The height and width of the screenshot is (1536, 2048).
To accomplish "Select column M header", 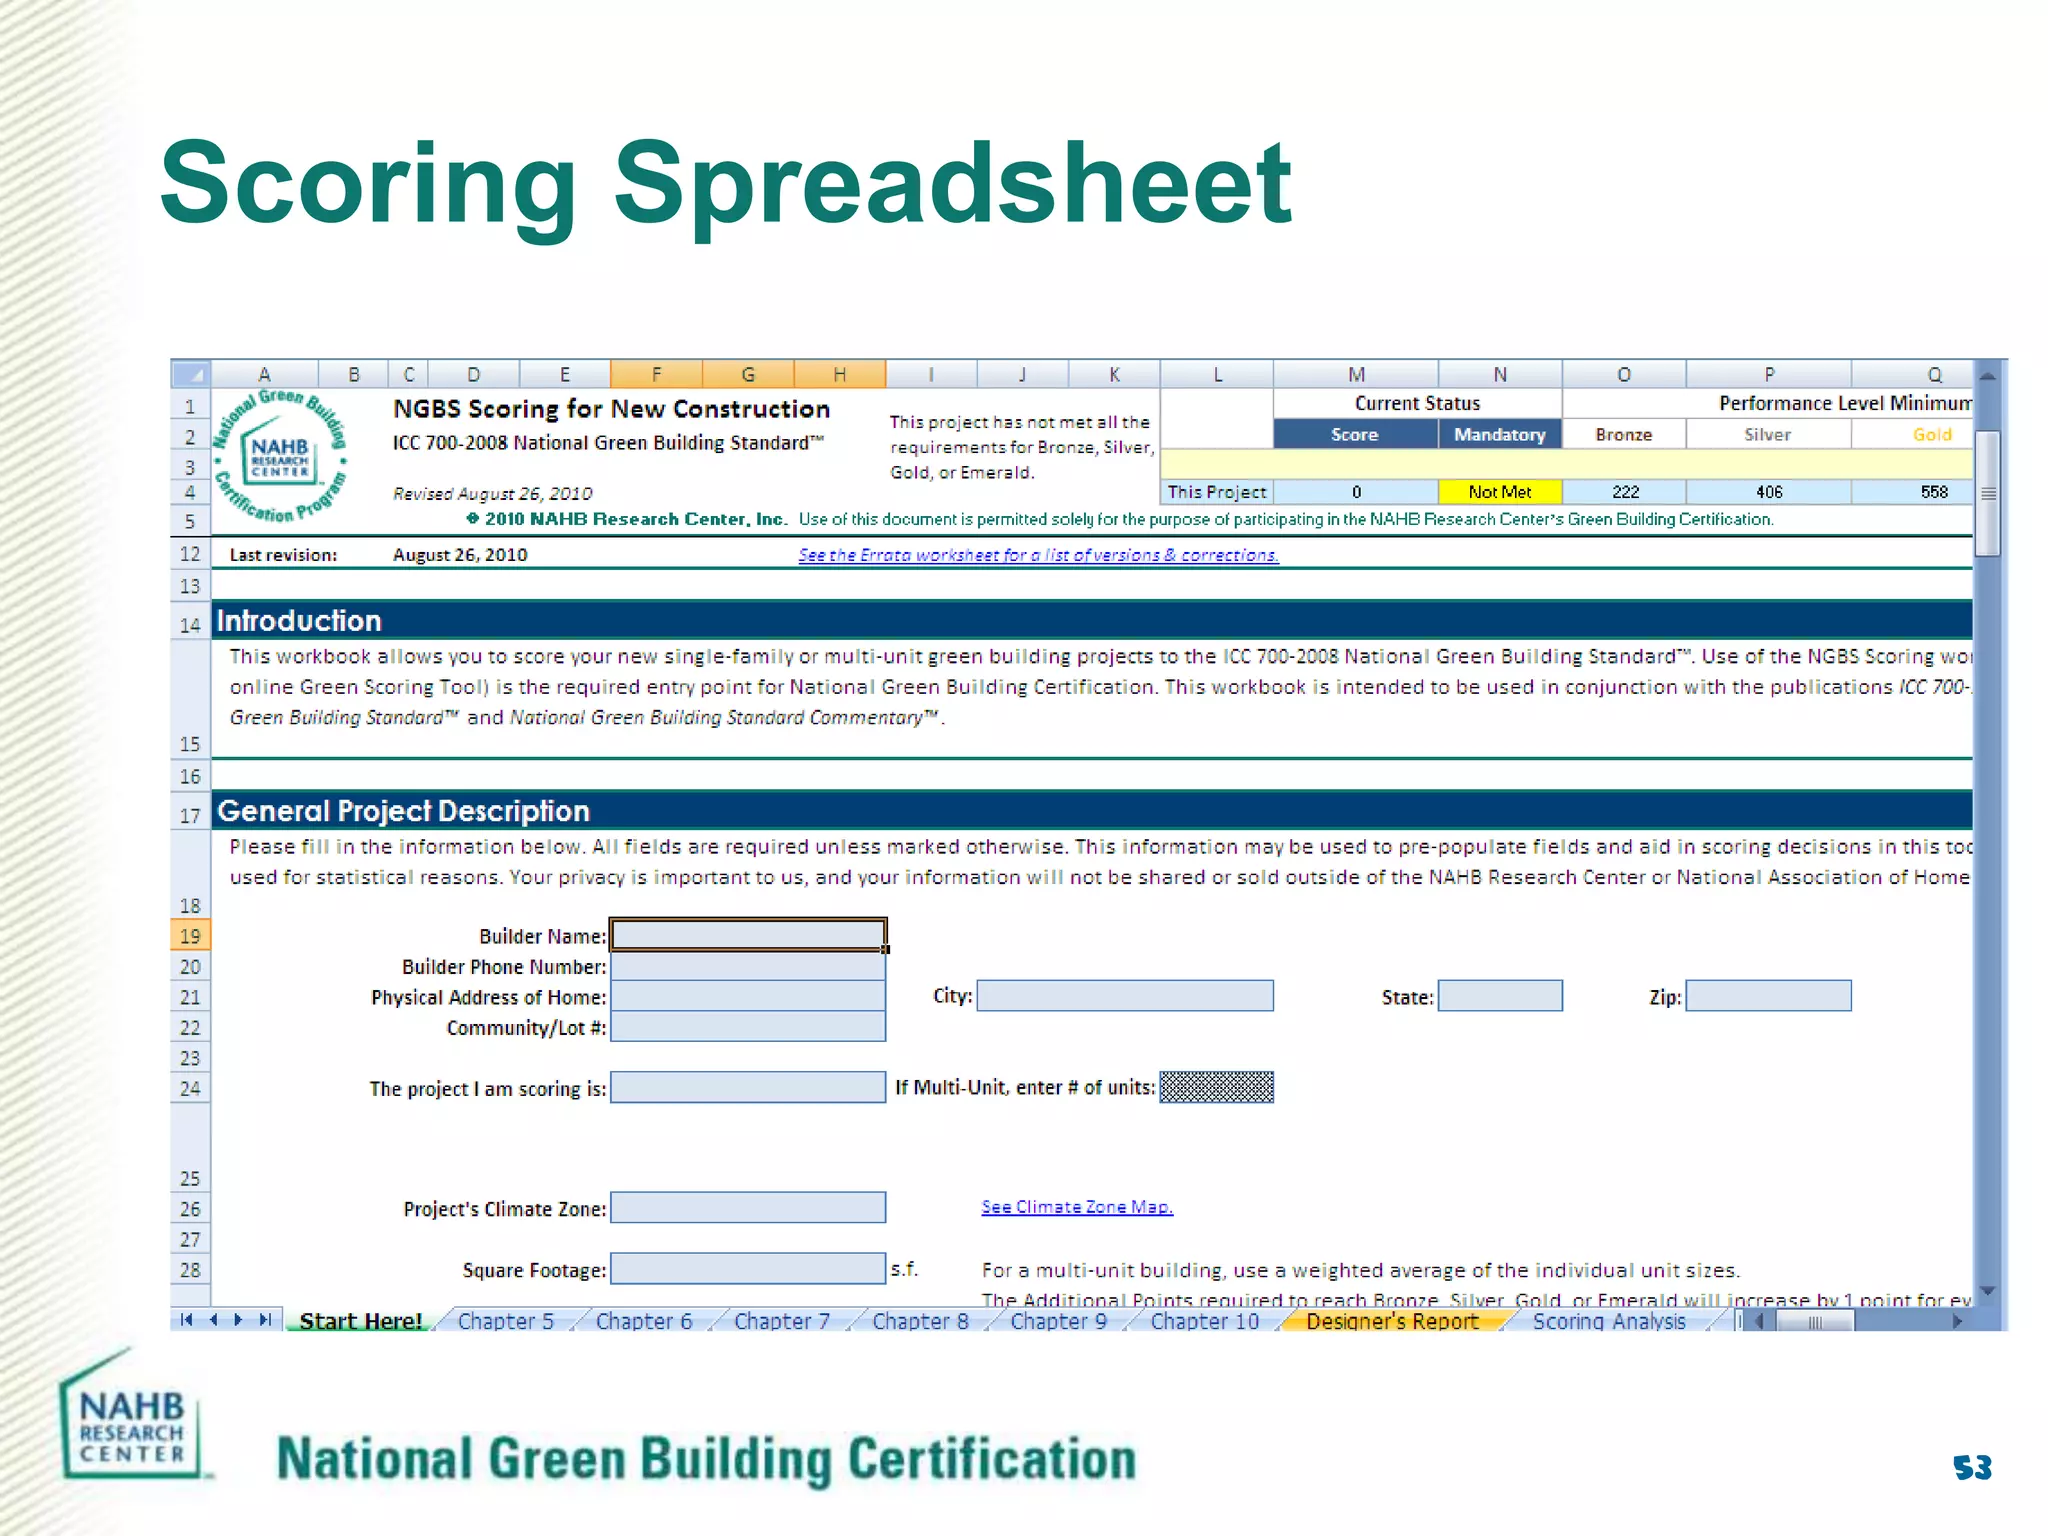I will coord(1356,374).
